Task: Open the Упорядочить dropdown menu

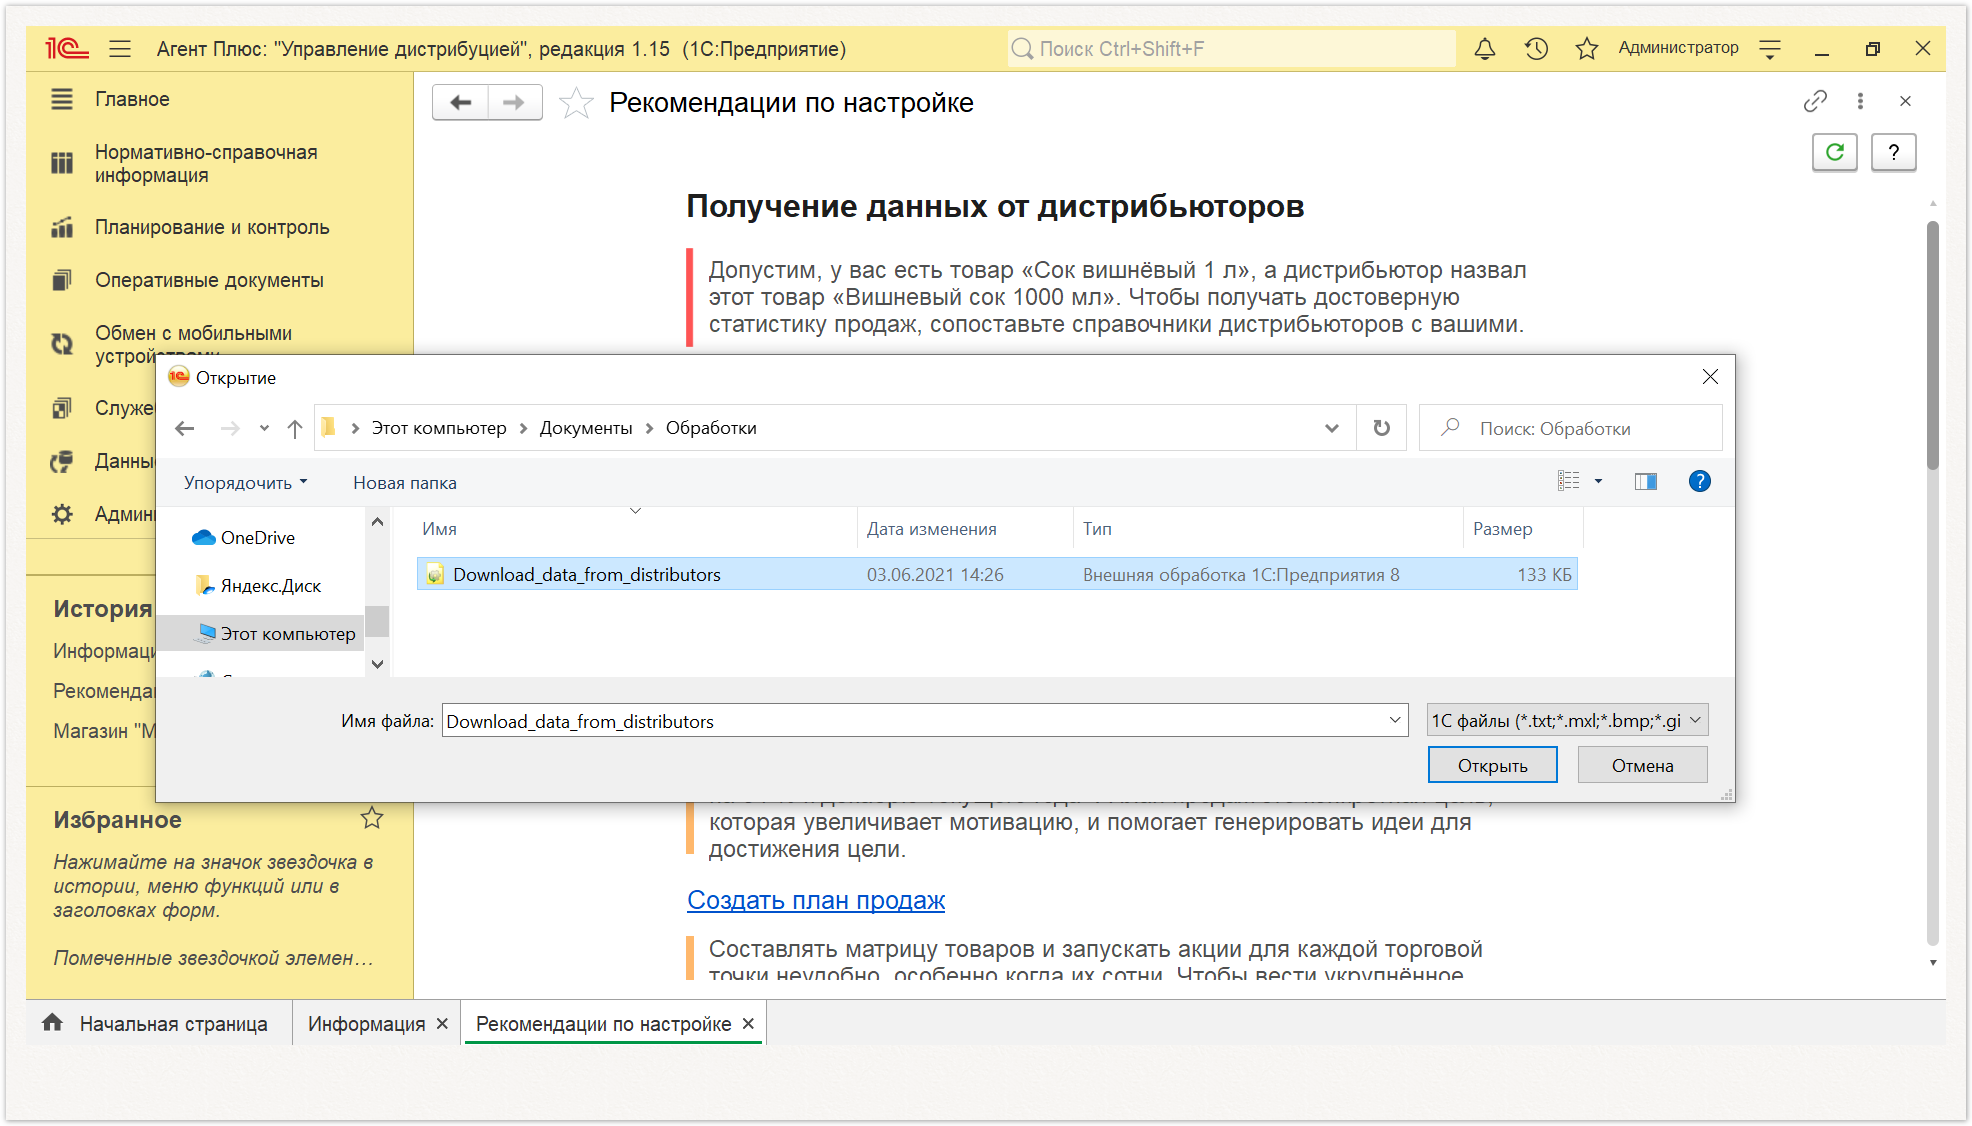Action: [246, 483]
